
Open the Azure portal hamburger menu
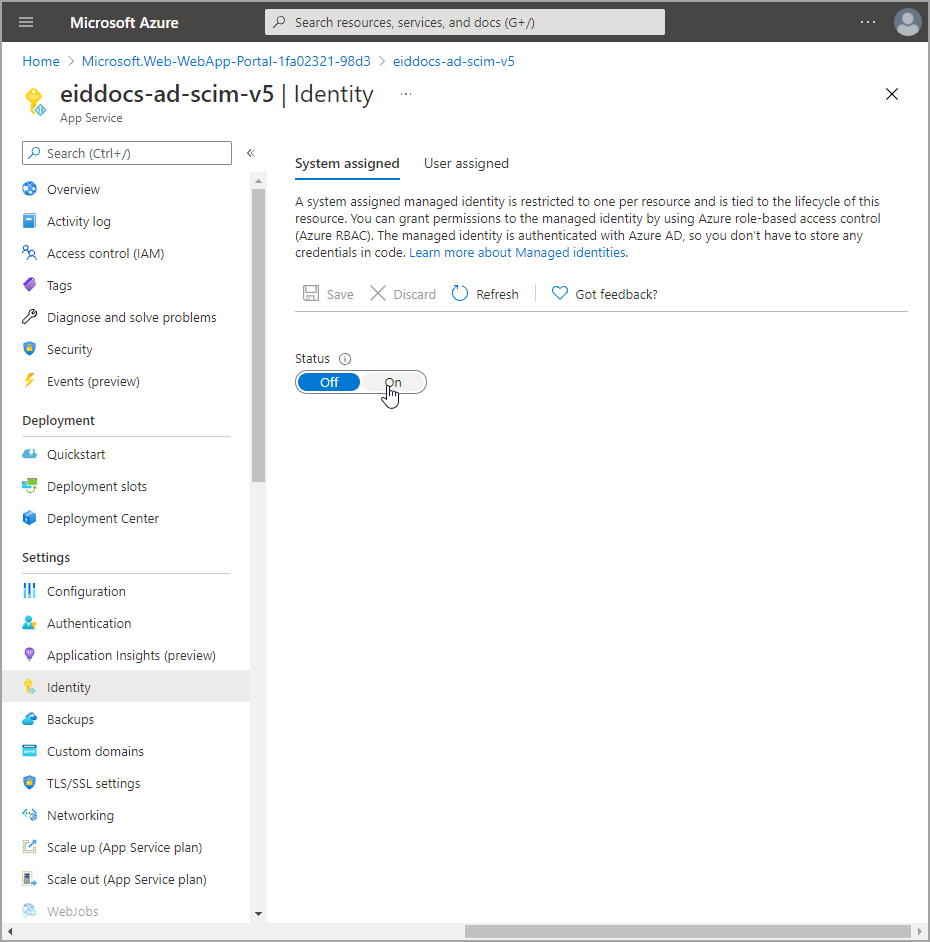tap(26, 22)
